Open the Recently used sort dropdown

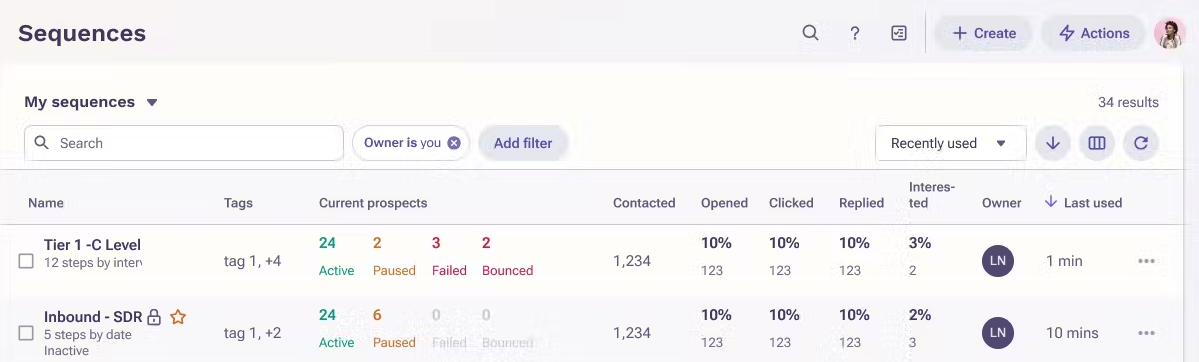[x=950, y=143]
